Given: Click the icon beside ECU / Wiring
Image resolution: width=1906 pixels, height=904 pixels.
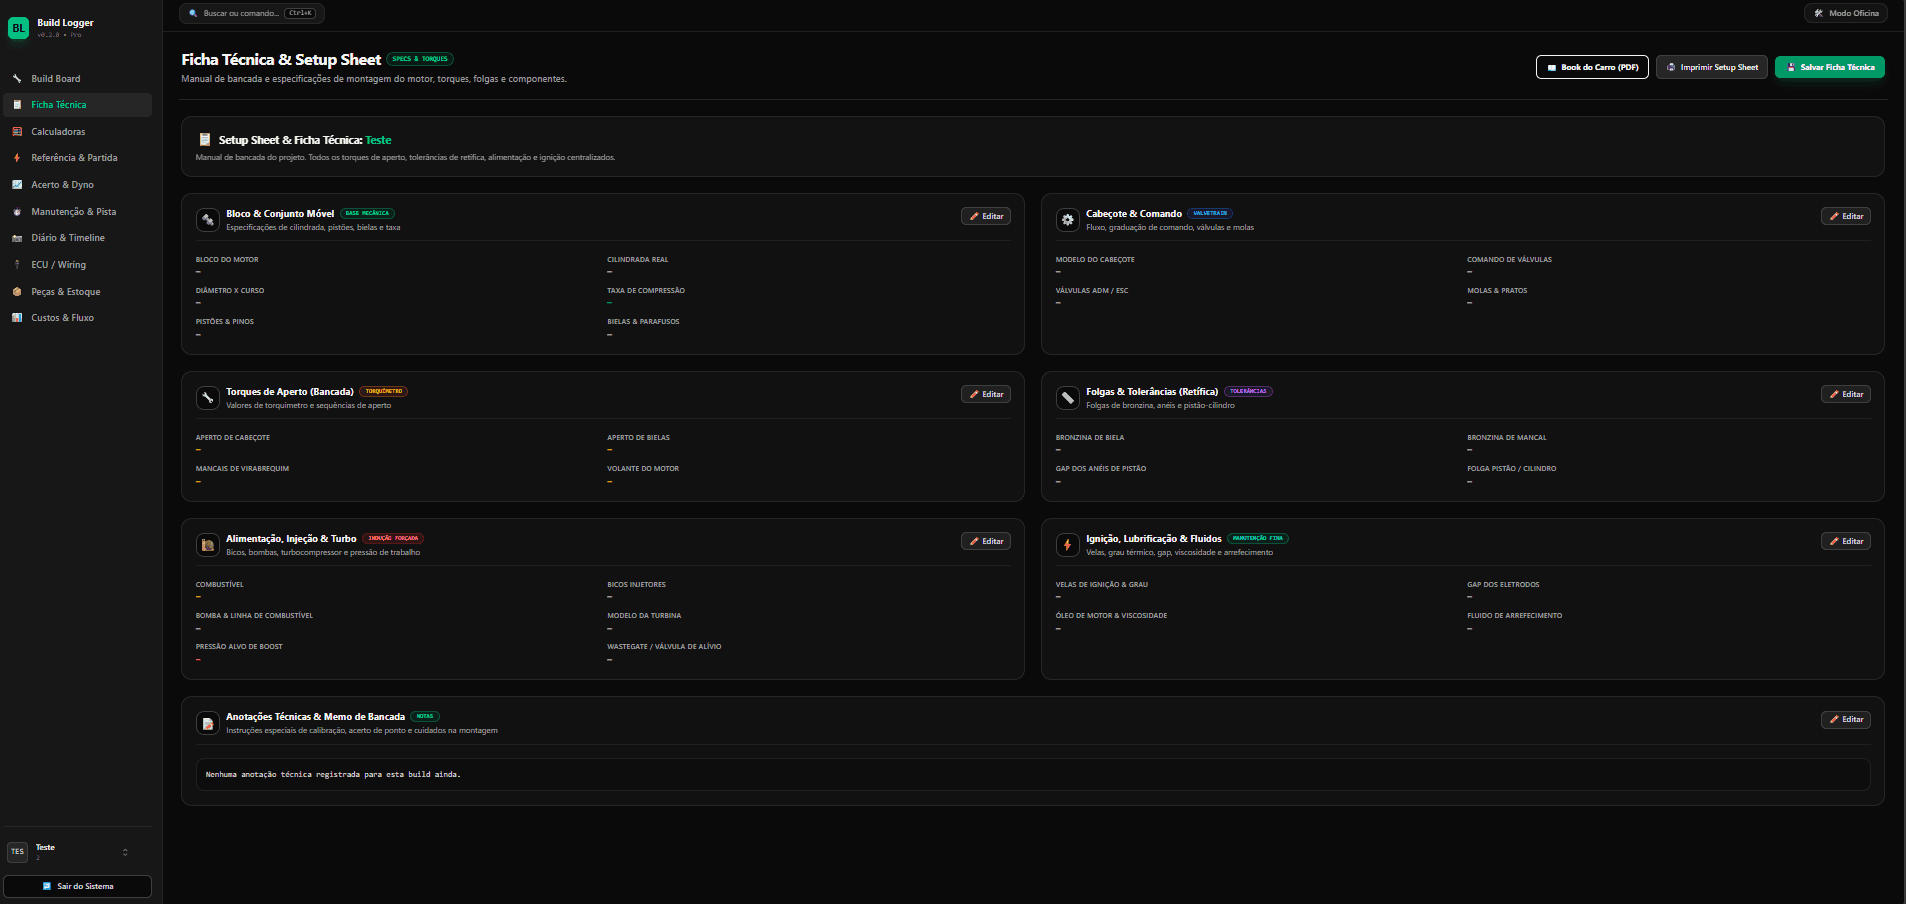Looking at the screenshot, I should pos(17,265).
